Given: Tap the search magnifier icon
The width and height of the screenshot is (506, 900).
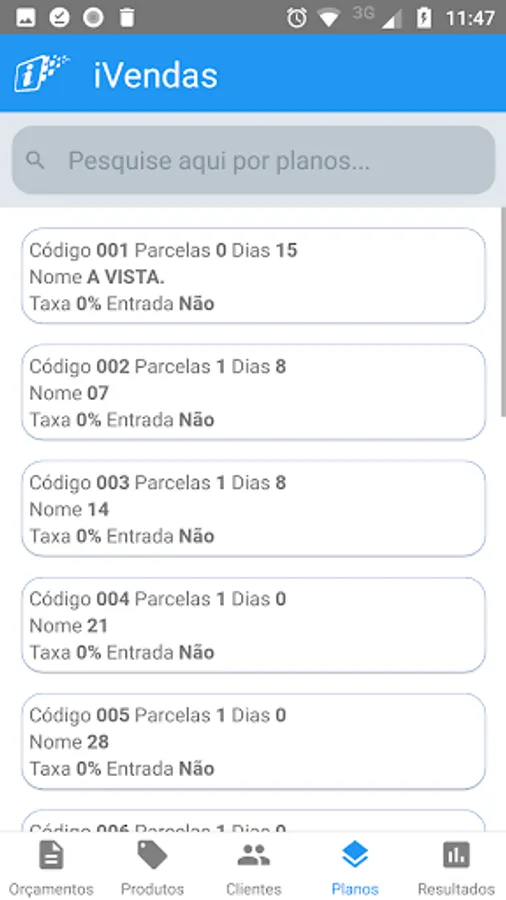Looking at the screenshot, I should pyautogui.click(x=36, y=161).
